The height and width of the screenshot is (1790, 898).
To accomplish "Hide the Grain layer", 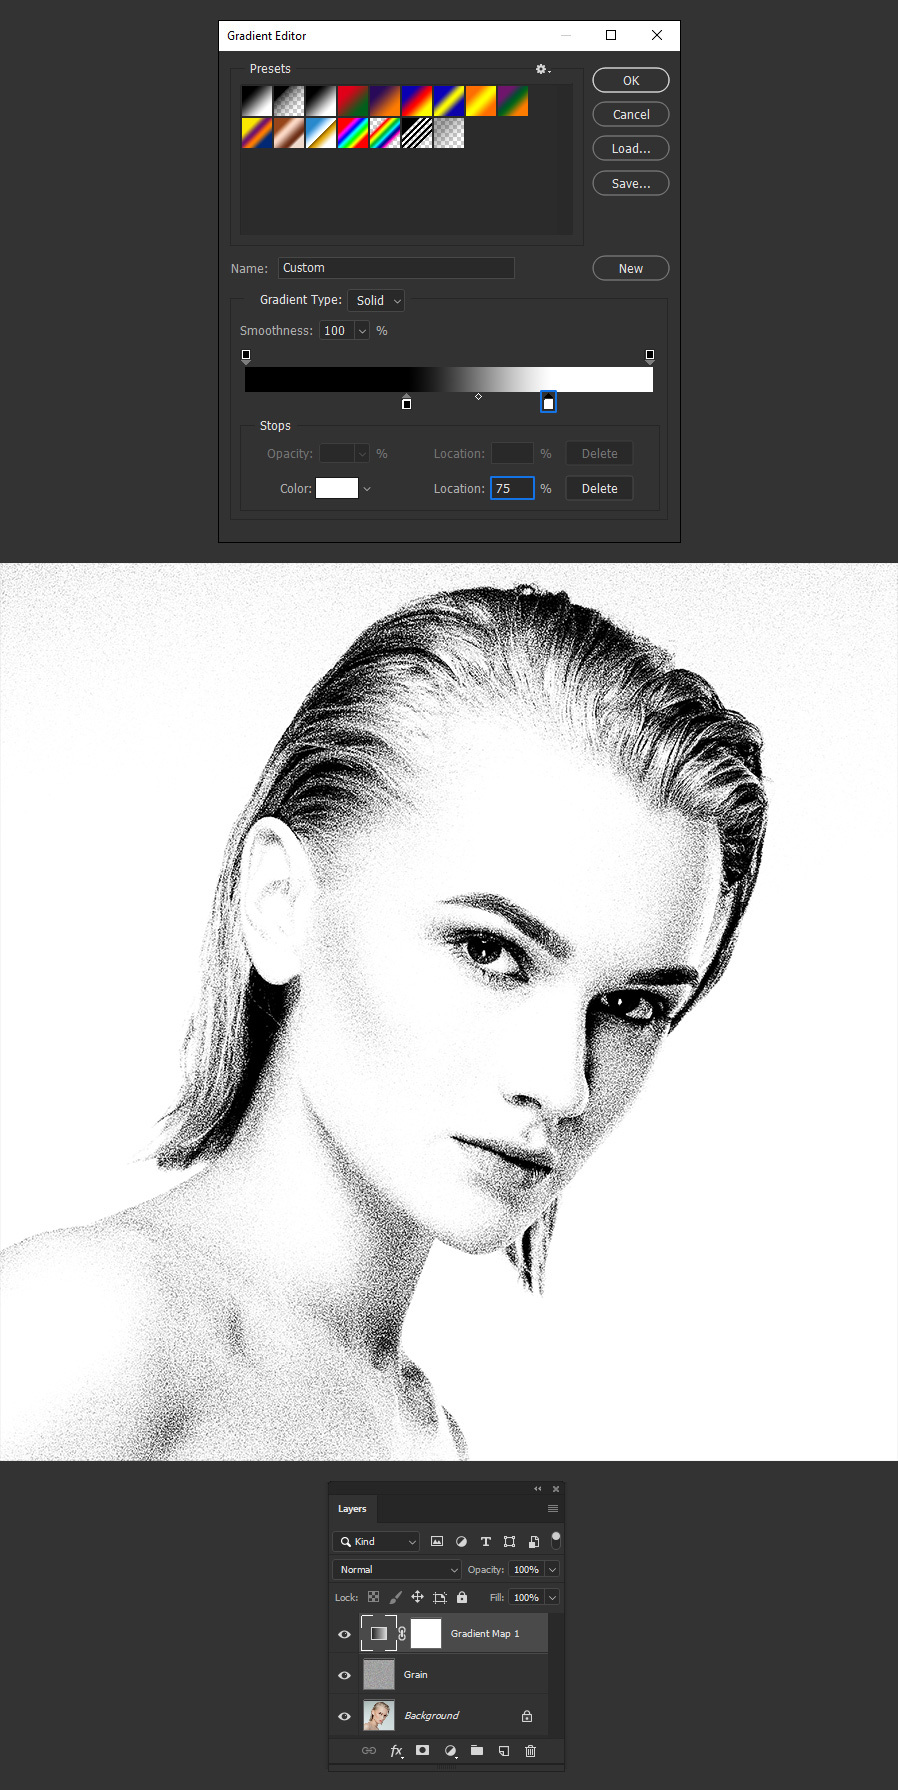I will pos(344,1674).
